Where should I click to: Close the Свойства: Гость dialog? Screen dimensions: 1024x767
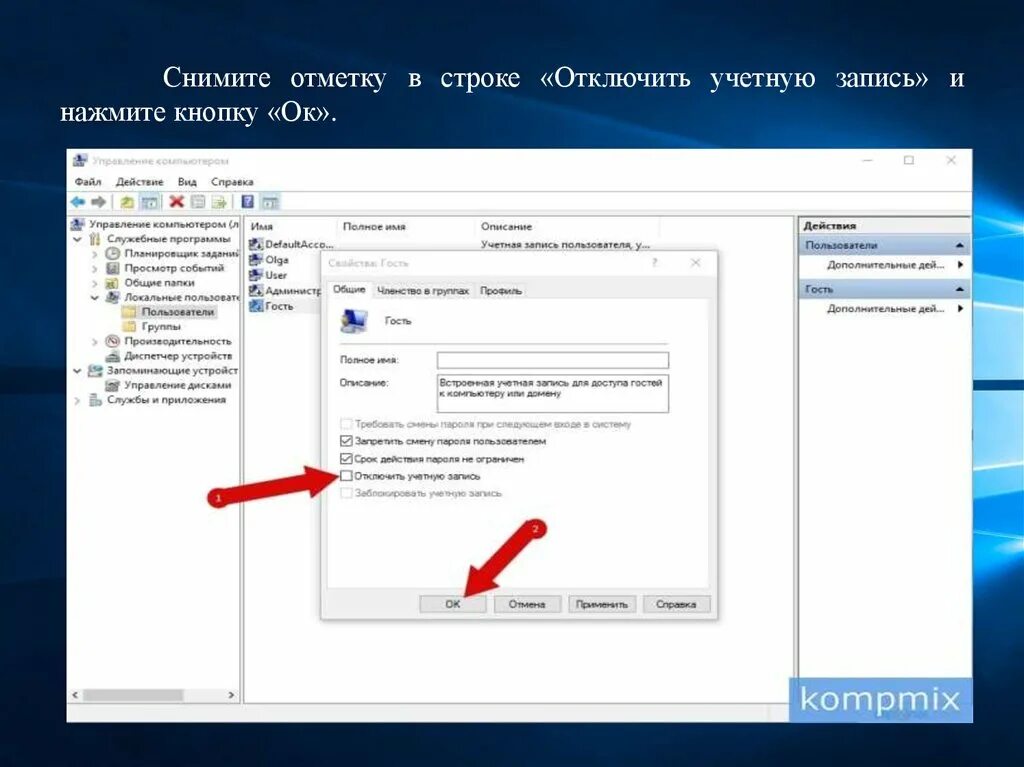(696, 263)
